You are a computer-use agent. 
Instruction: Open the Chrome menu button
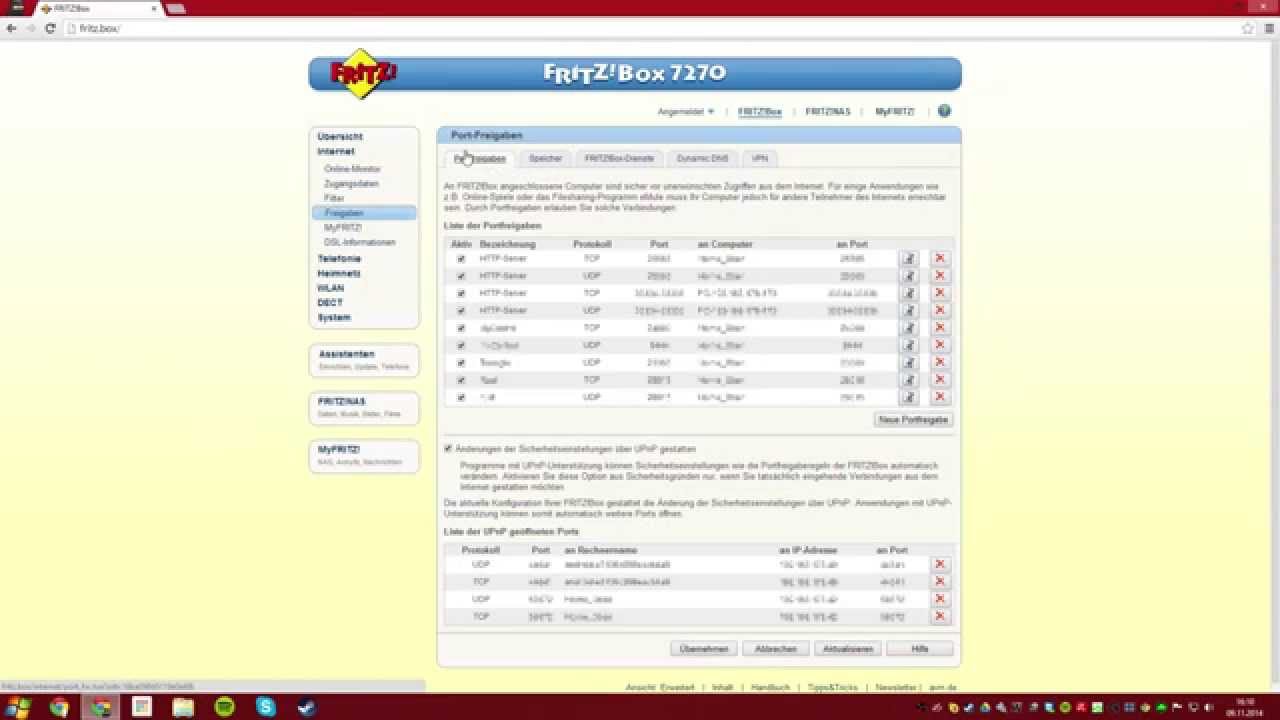(1267, 28)
